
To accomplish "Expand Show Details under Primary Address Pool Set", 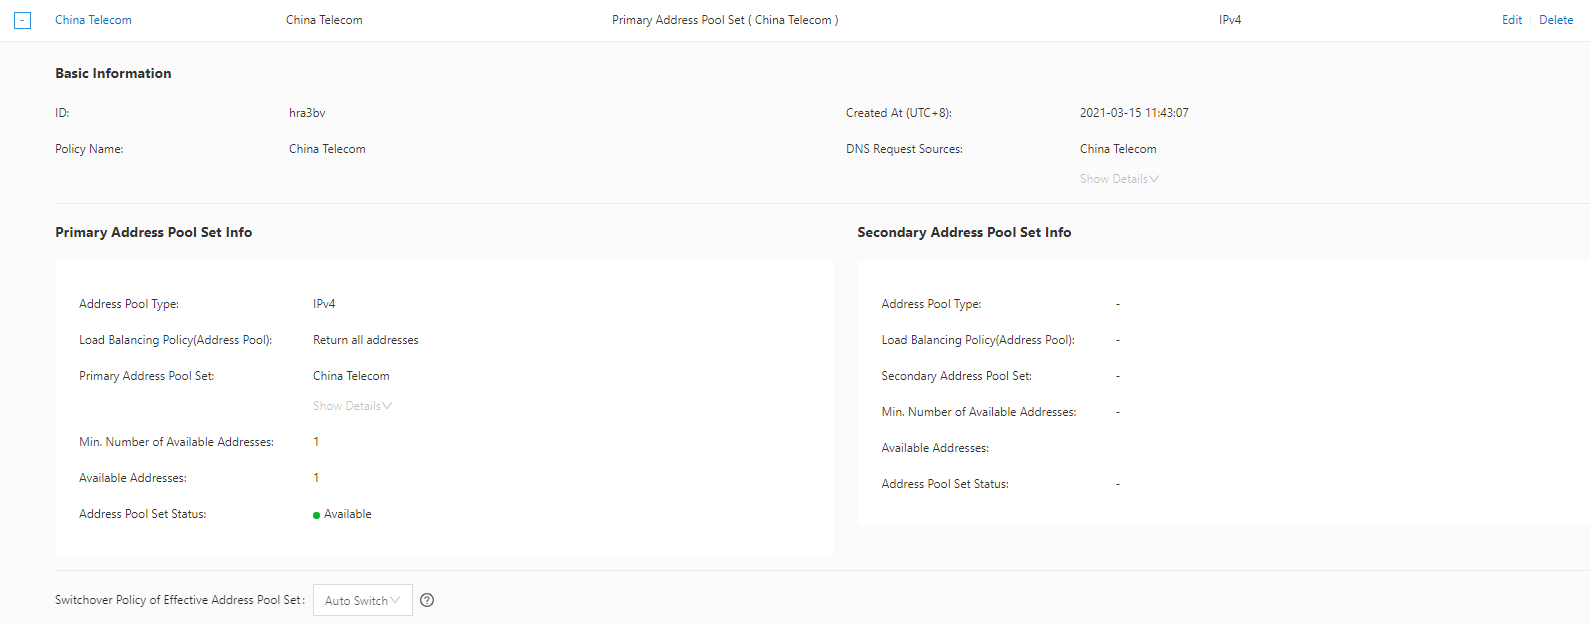I will click(351, 406).
